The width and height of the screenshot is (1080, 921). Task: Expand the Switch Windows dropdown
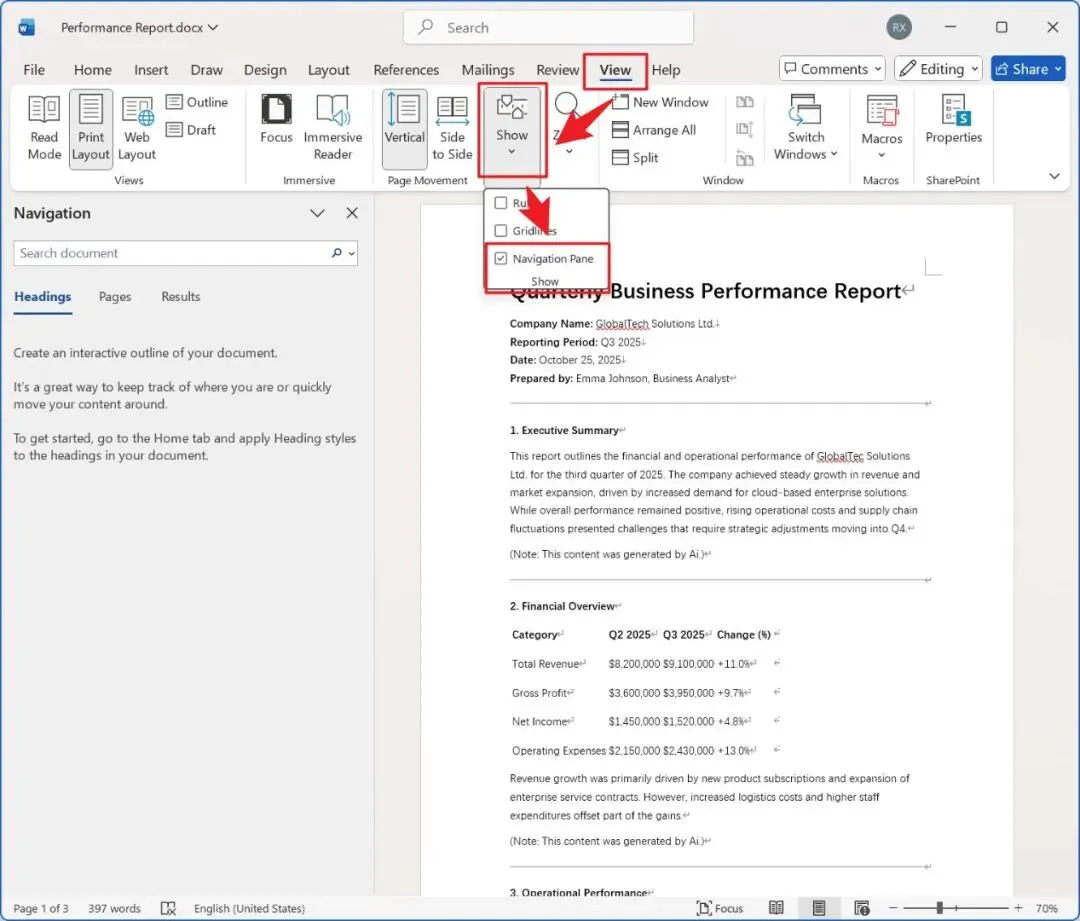point(805,128)
